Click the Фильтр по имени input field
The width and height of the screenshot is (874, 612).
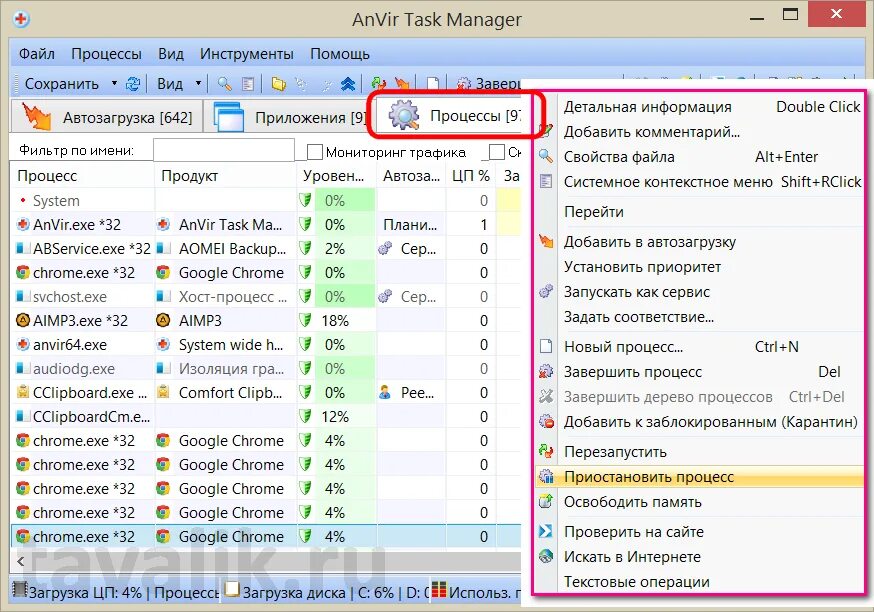224,150
